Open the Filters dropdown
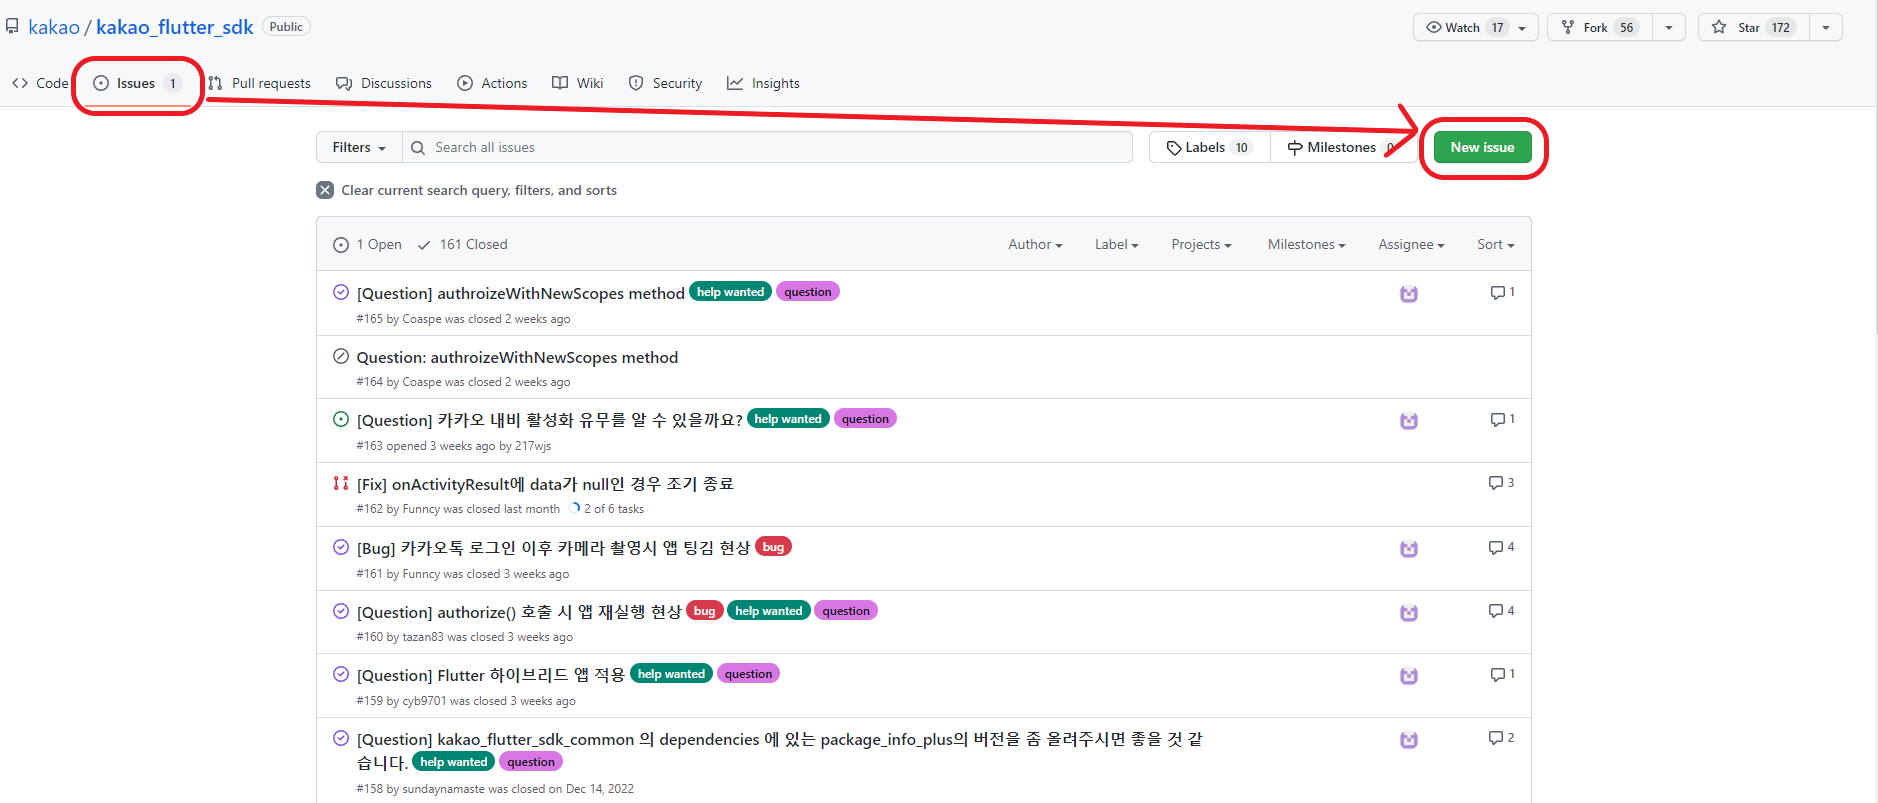1878x803 pixels. point(359,147)
